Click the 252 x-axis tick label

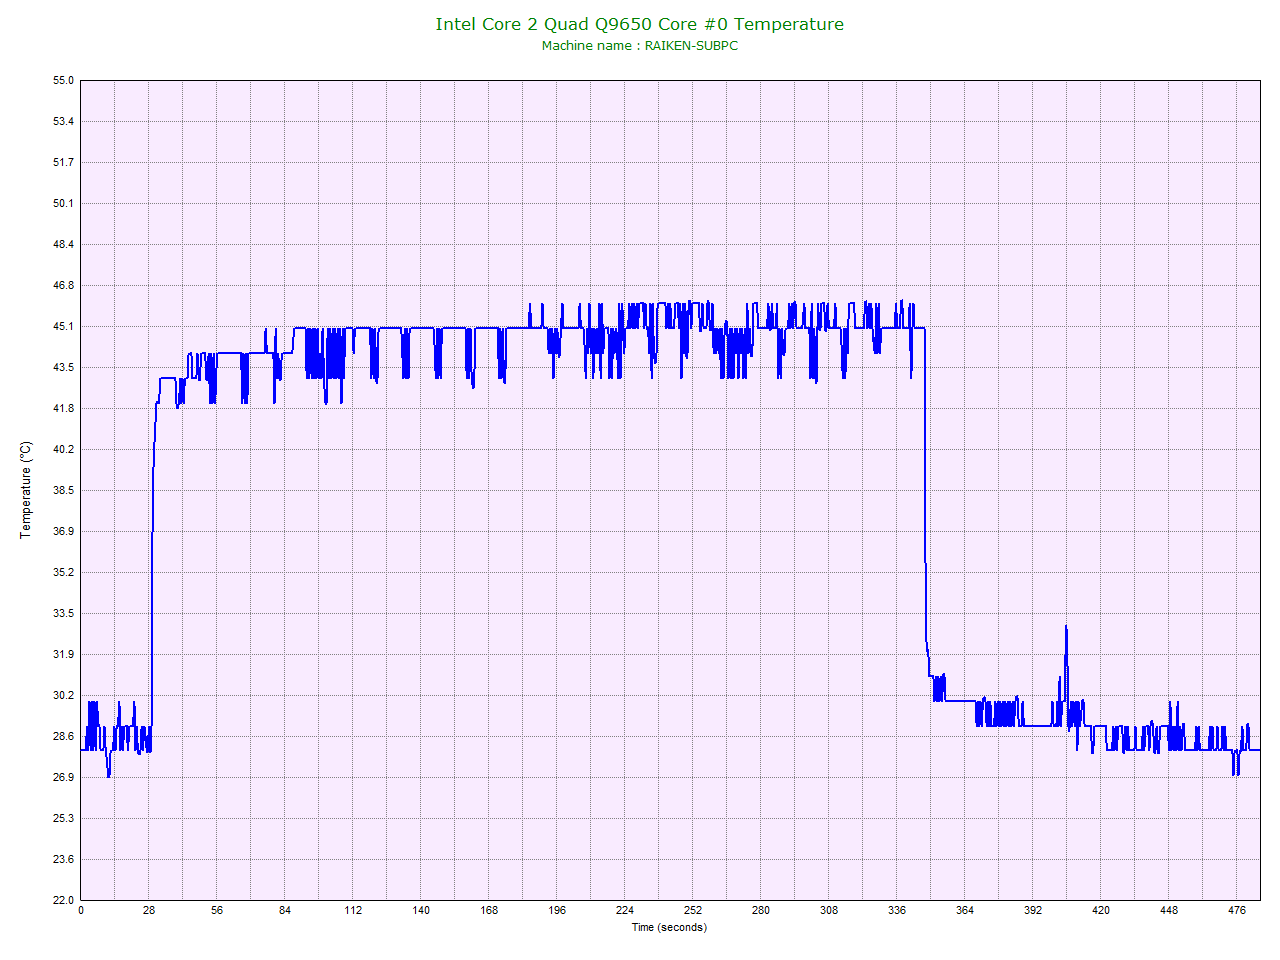693,910
